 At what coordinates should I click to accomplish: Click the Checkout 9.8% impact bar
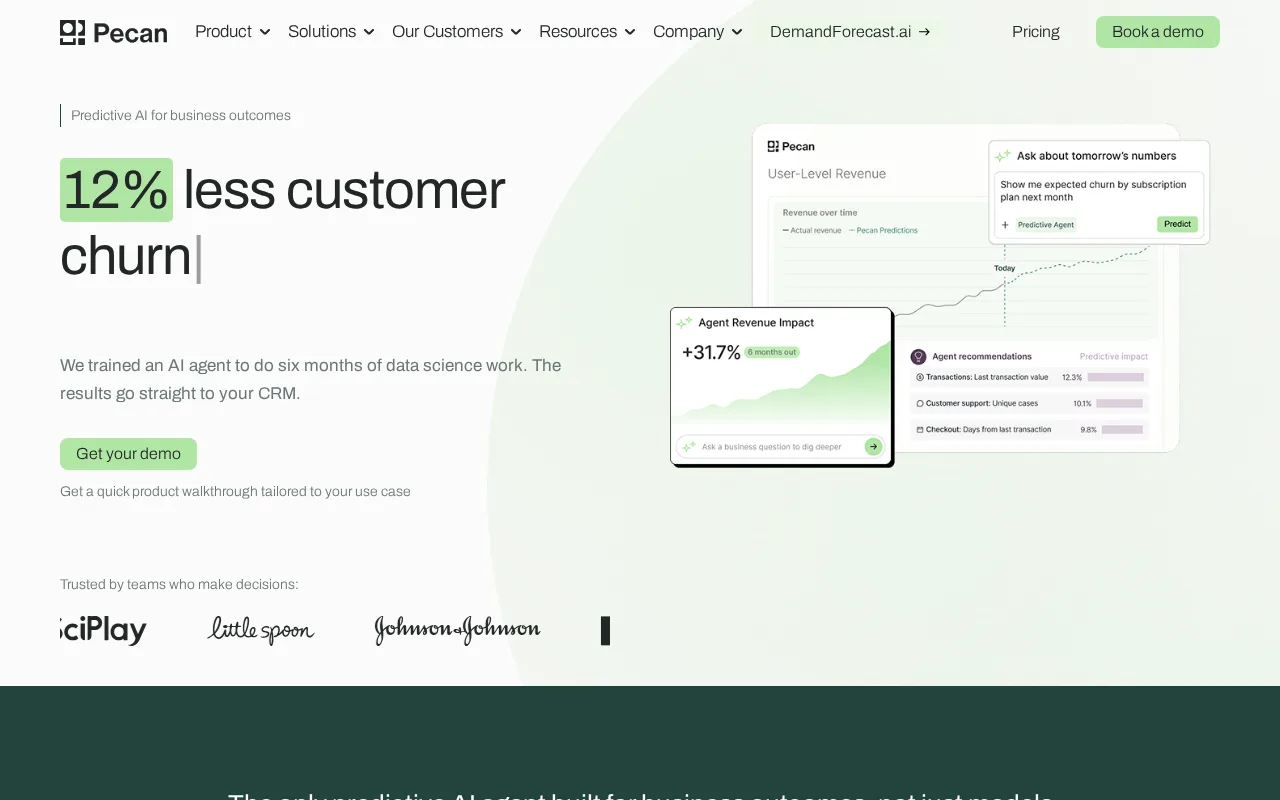(1122, 430)
